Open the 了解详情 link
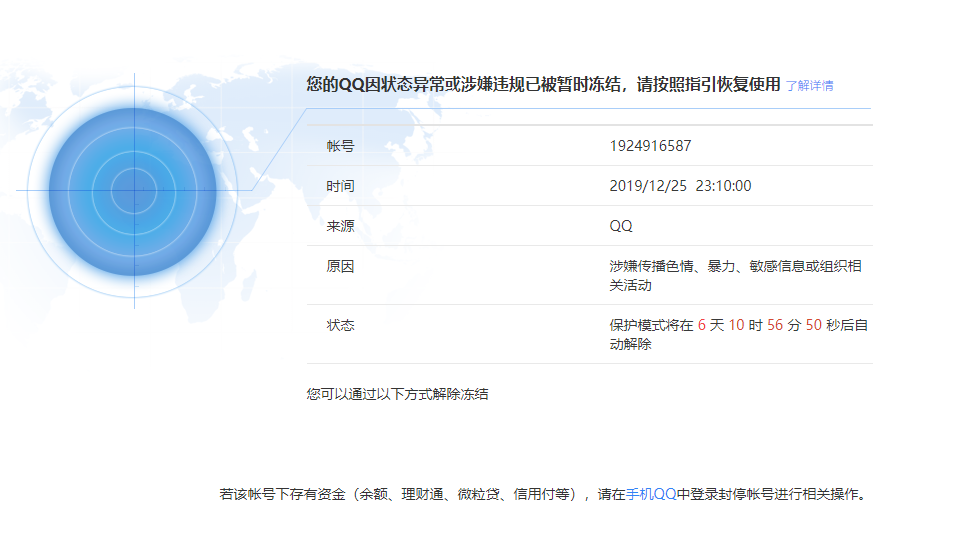The width and height of the screenshot is (963, 553). pos(809,86)
